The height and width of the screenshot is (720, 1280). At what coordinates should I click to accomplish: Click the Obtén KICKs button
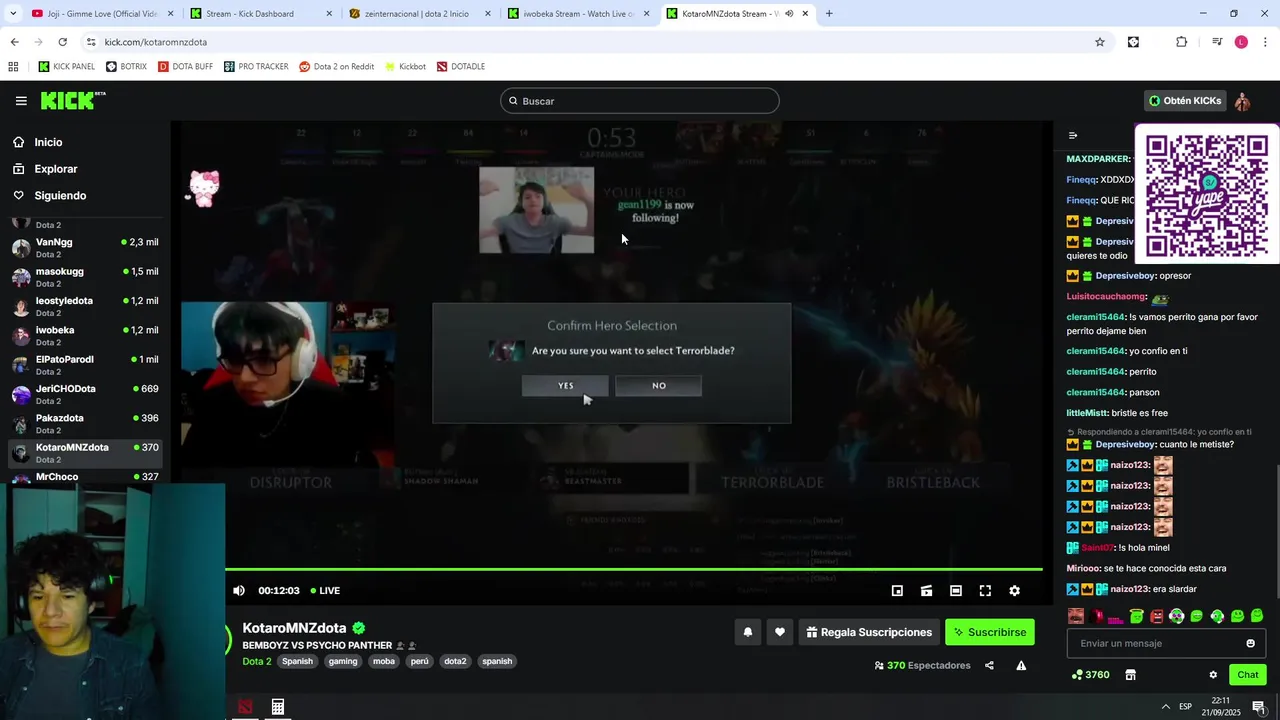[x=1185, y=101]
